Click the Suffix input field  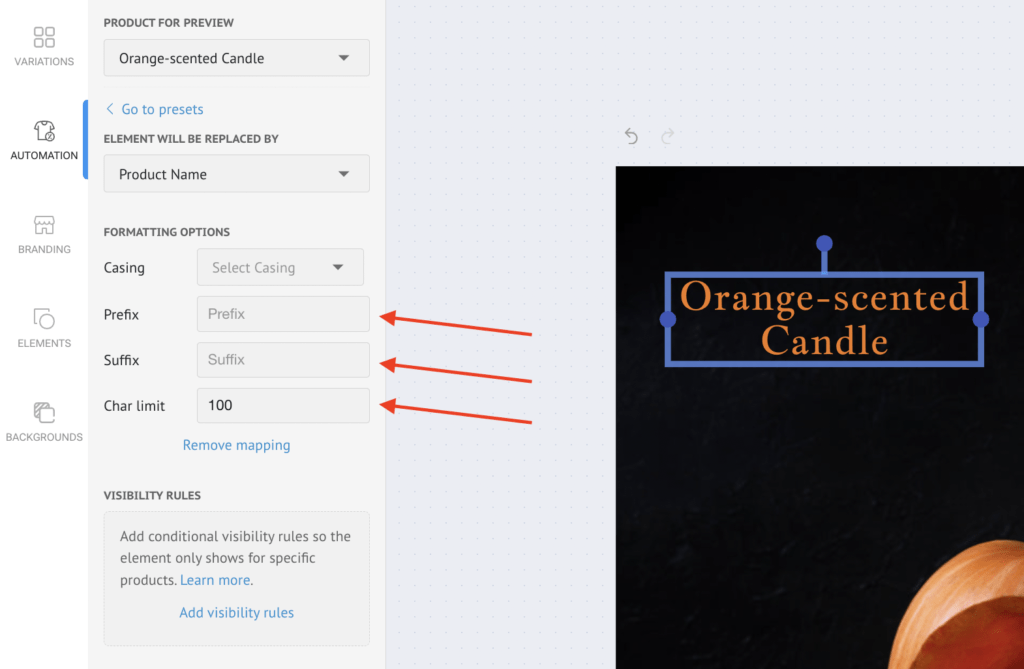click(283, 360)
